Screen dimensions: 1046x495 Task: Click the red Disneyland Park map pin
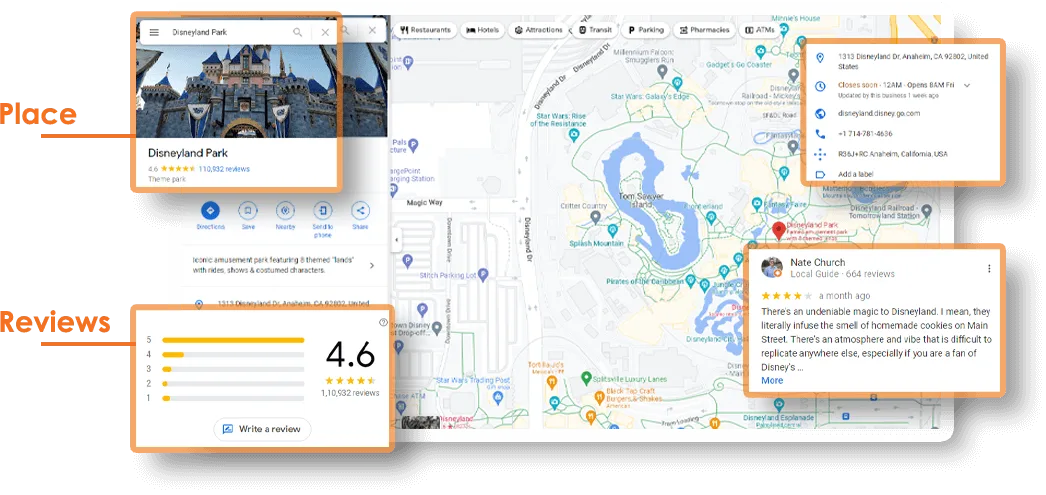point(778,231)
